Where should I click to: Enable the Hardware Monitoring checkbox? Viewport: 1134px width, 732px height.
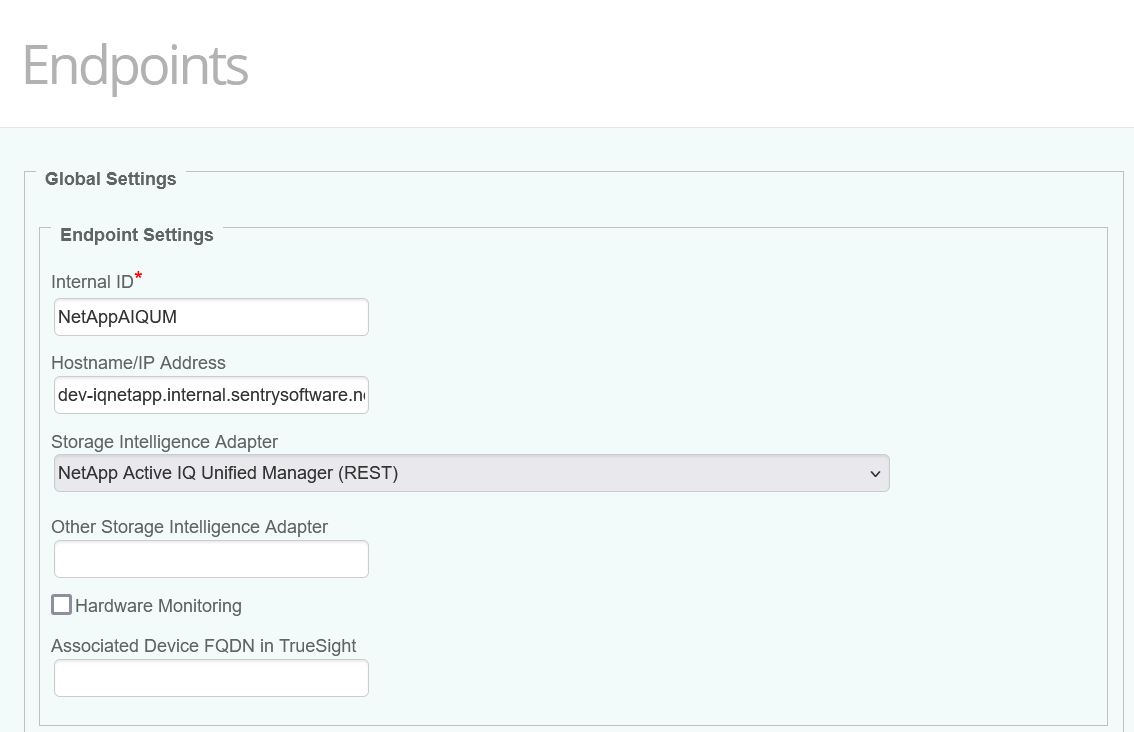(61, 604)
